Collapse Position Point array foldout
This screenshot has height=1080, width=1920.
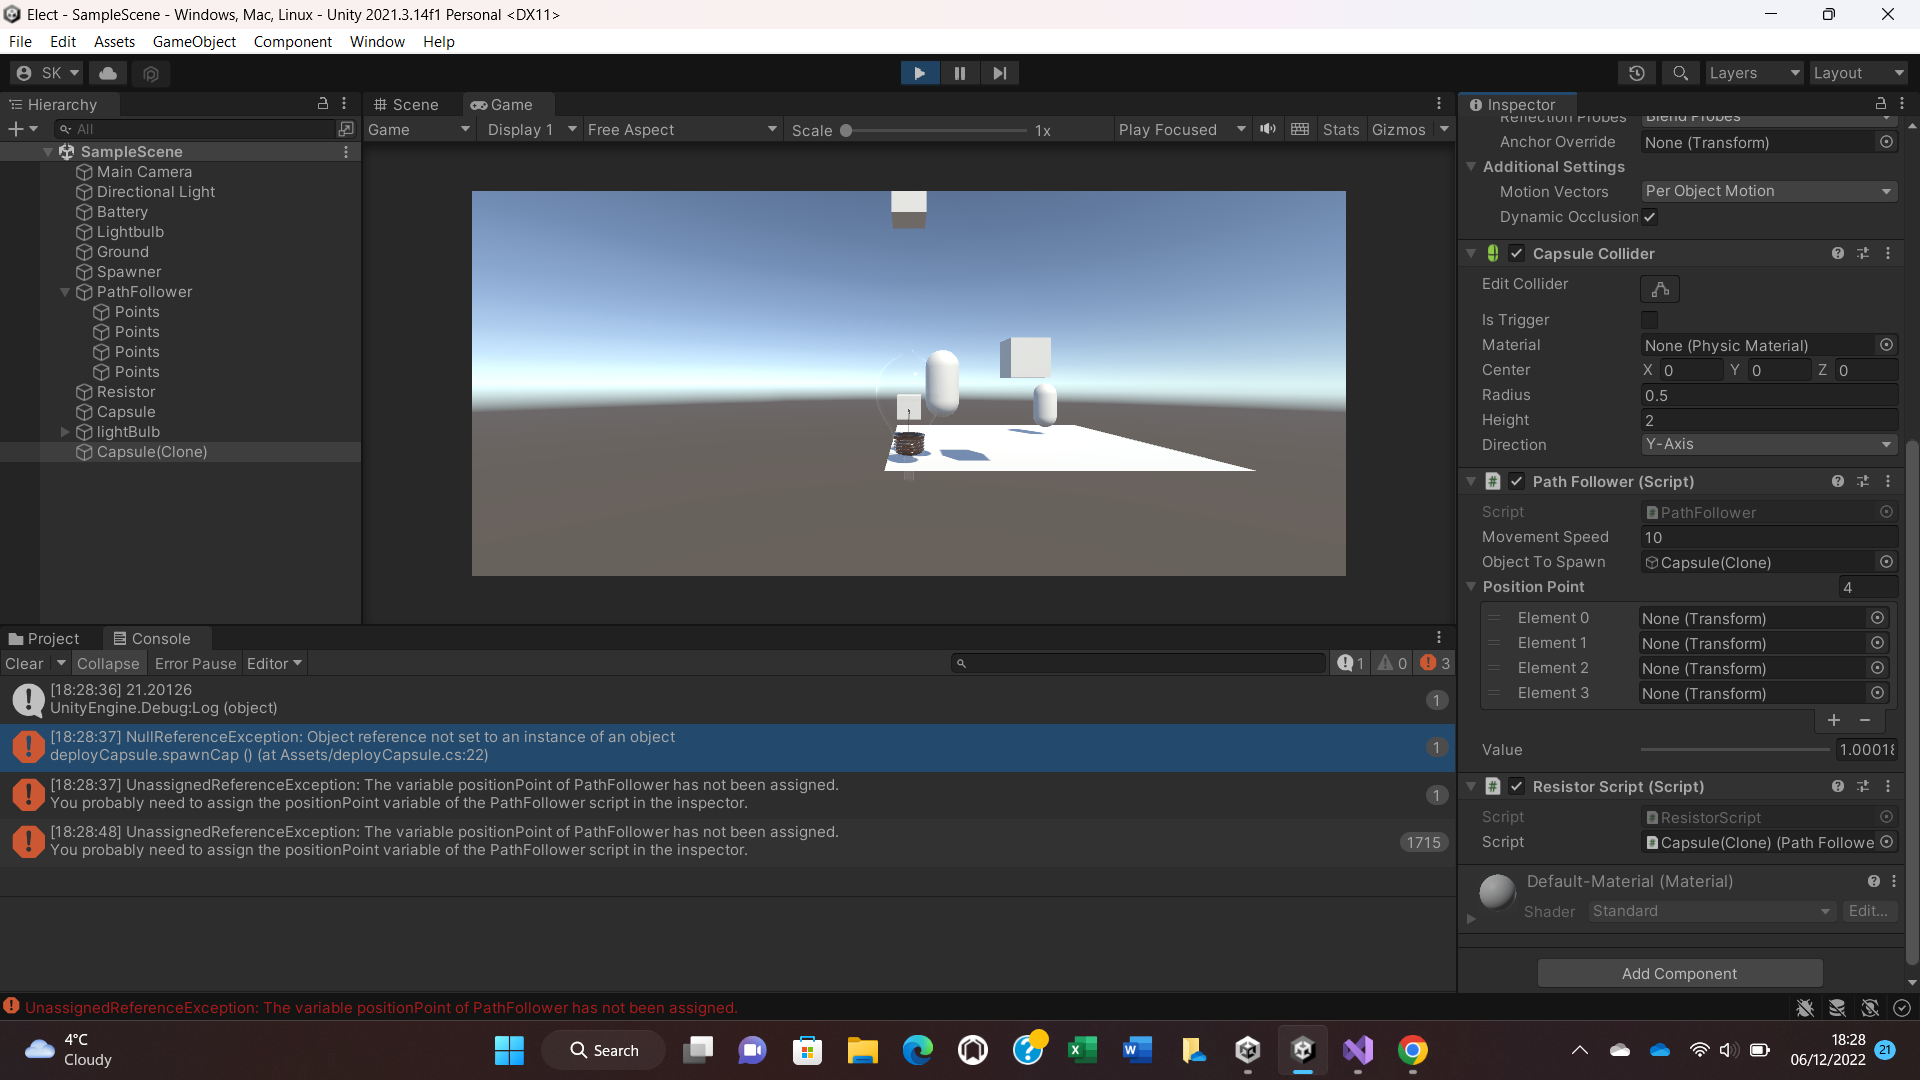point(1471,587)
